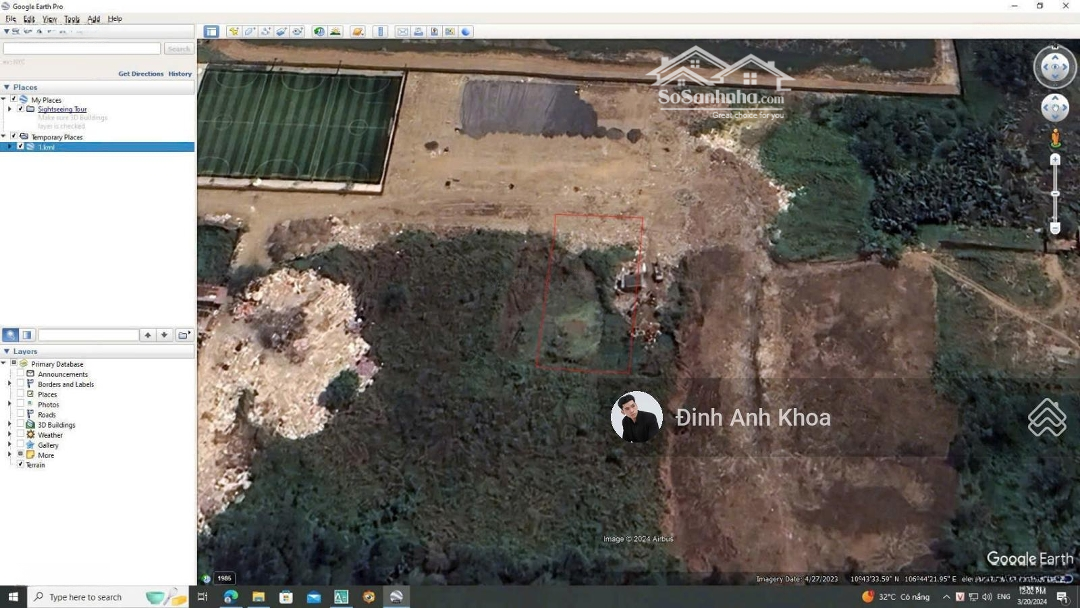Viewport: 1080px width, 608px height.
Task: Collapse the Layers panel header
Action: [x=7, y=351]
